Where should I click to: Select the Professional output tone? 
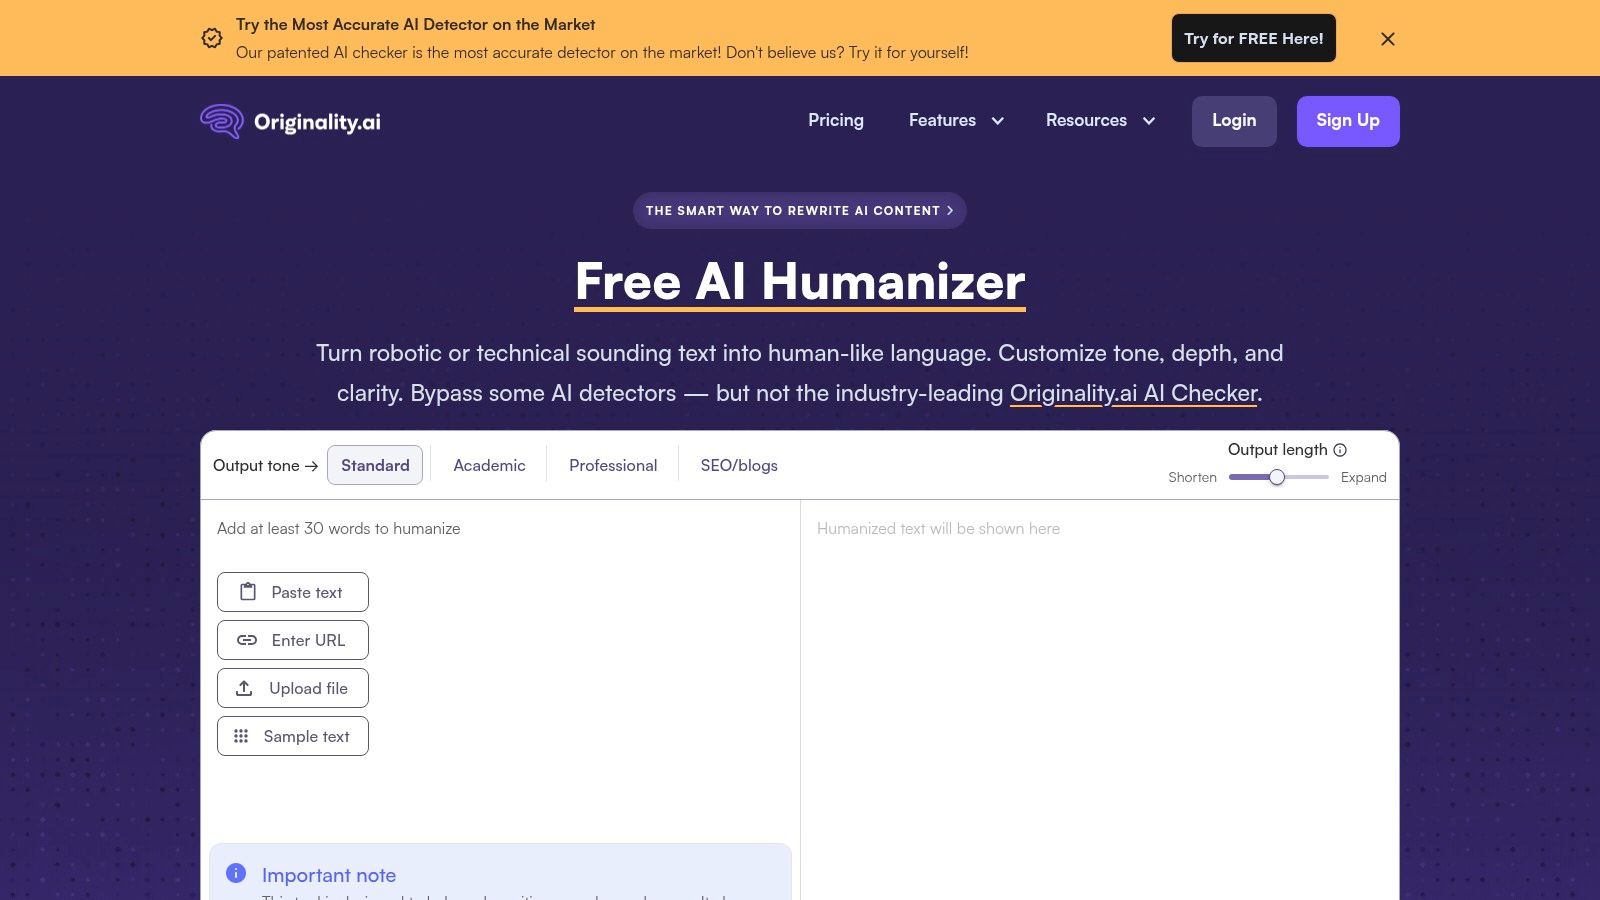tap(613, 465)
